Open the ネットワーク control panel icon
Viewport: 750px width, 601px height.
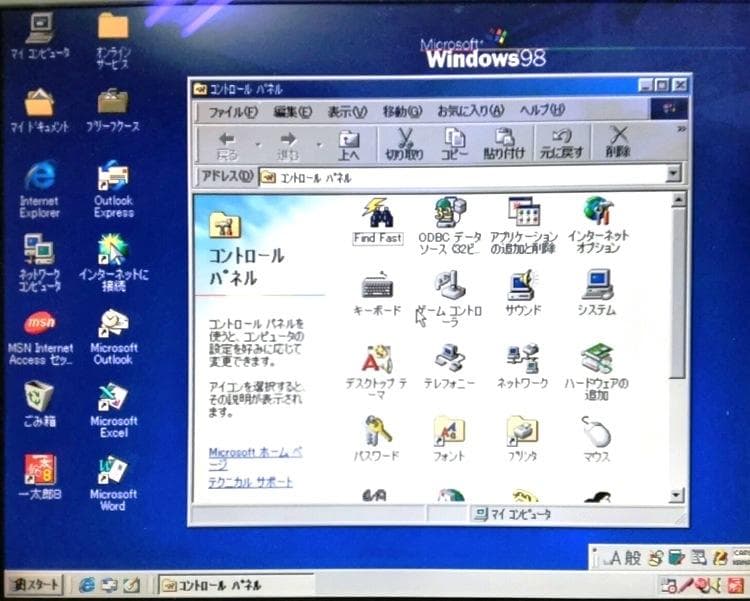pos(523,366)
